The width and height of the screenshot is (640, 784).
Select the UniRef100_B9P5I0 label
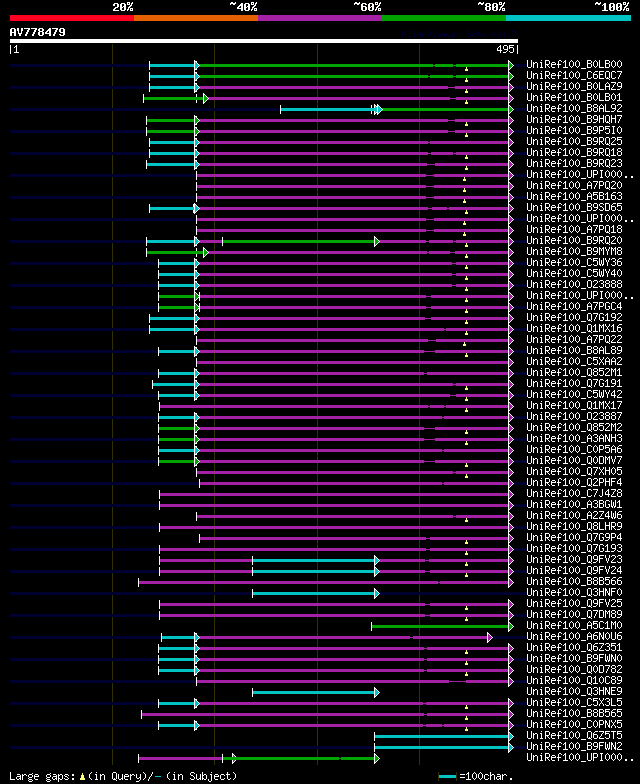[574, 130]
